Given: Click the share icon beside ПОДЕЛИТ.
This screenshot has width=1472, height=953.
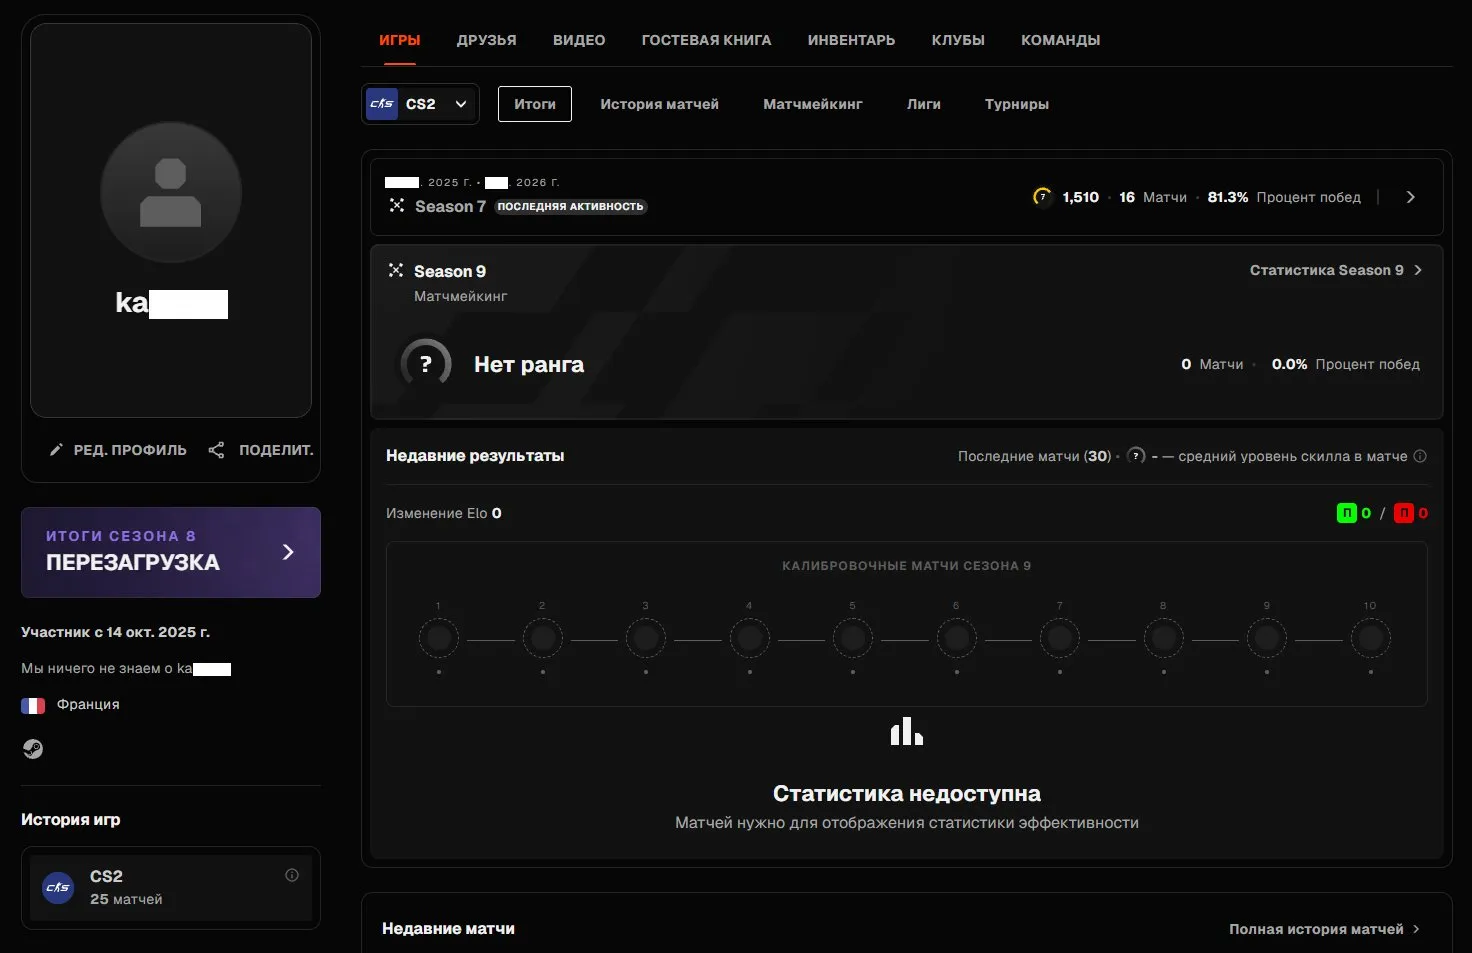Looking at the screenshot, I should point(216,450).
